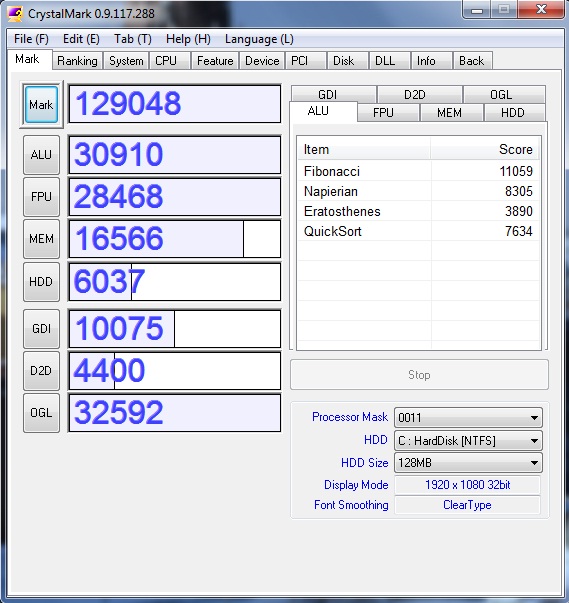569x603 pixels.
Task: Run the full Mark benchmark button
Action: pyautogui.click(x=41, y=105)
